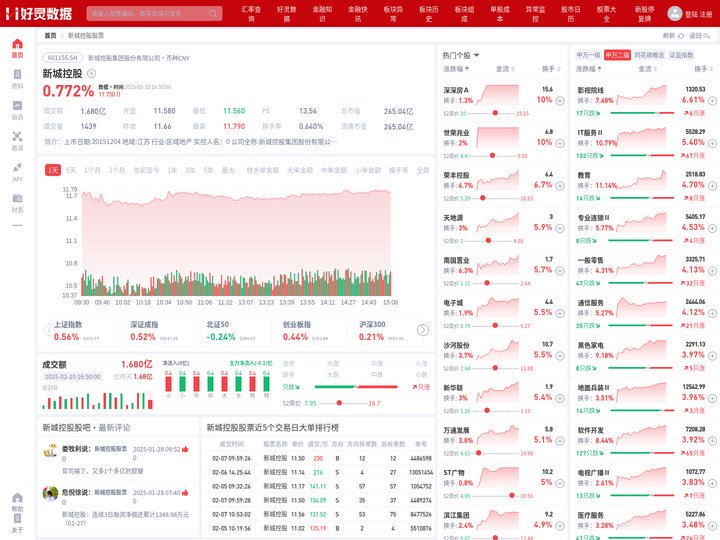Select the 1个月 chart range
720x540 pixels.
tap(92, 170)
